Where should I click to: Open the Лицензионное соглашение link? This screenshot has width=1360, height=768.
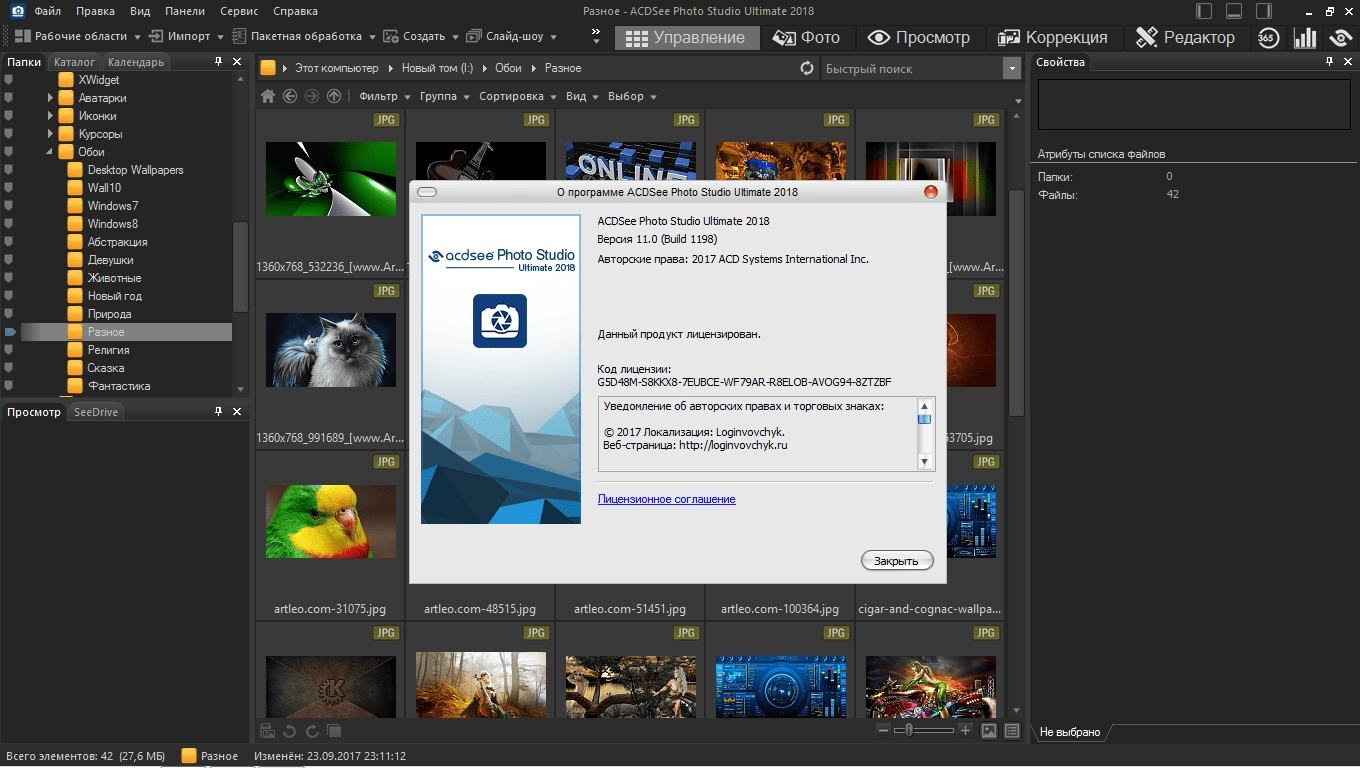[666, 499]
